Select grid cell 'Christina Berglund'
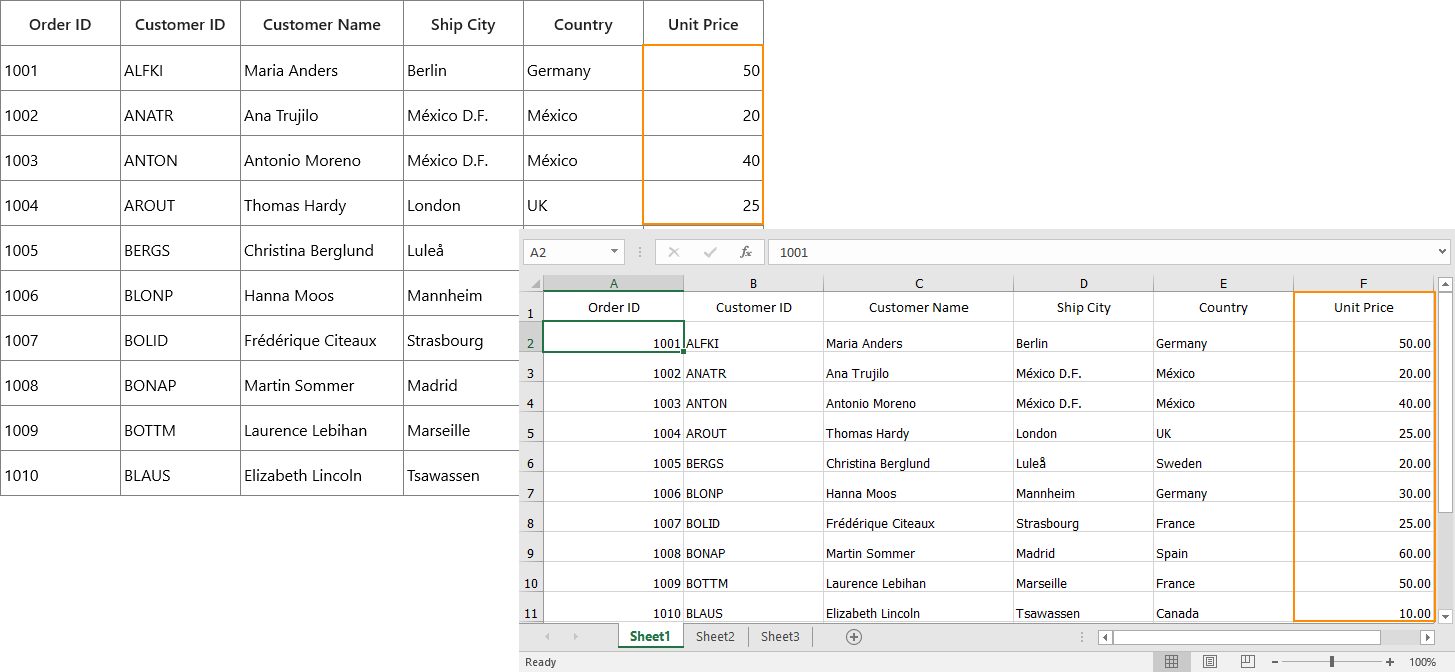 [x=322, y=250]
